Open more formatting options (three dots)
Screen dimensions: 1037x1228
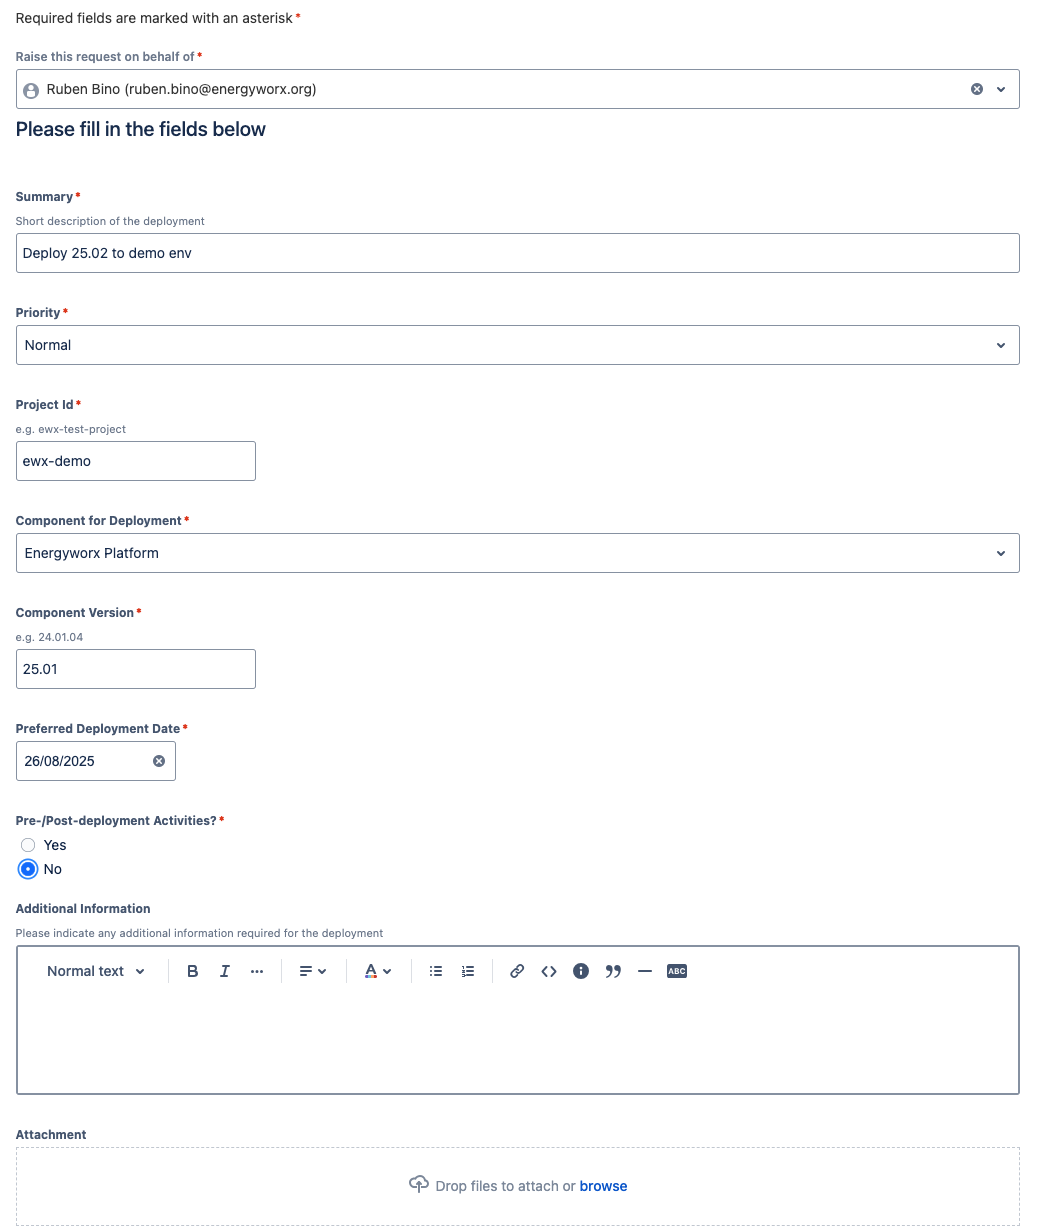click(x=257, y=971)
